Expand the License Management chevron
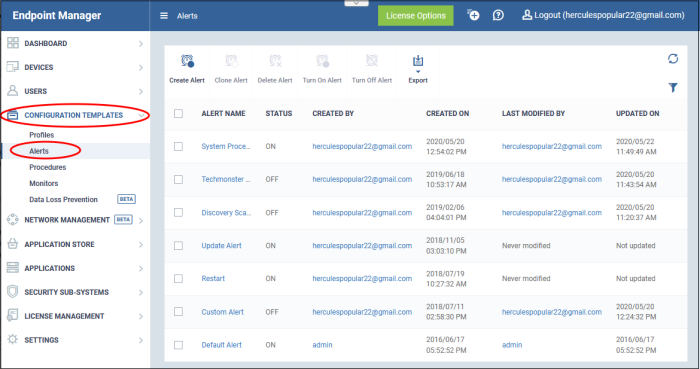This screenshot has width=700, height=369. tap(141, 316)
